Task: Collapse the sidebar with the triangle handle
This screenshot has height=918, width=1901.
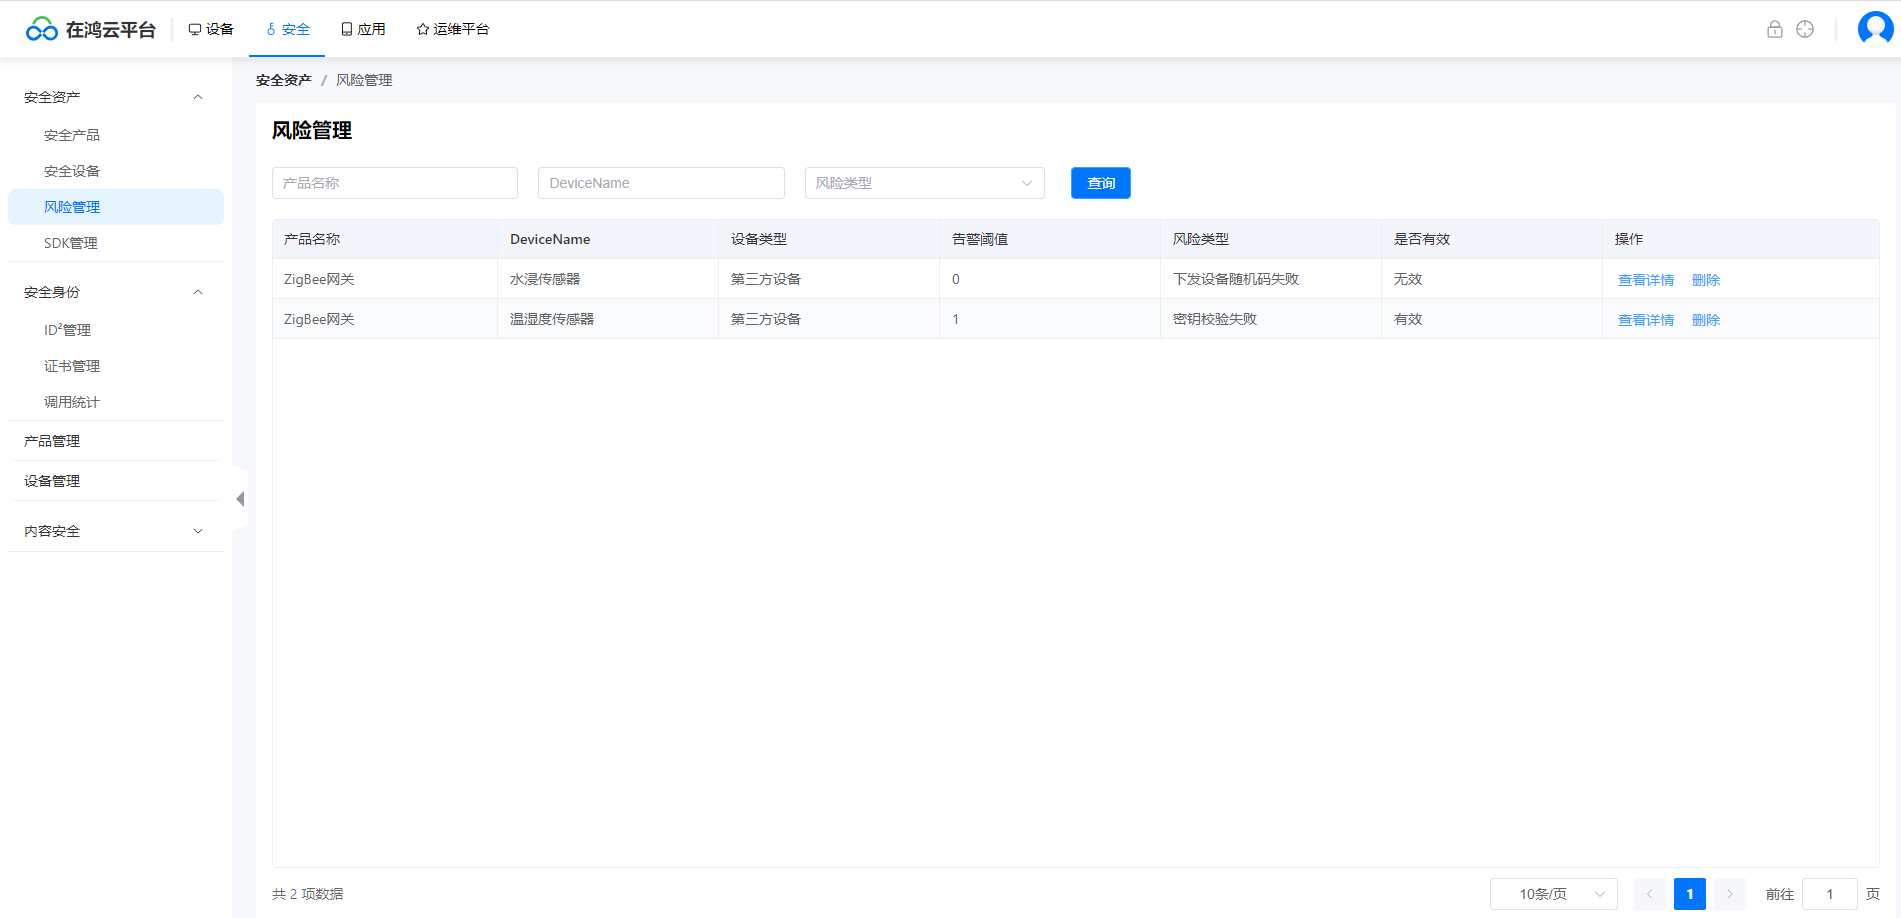Action: pyautogui.click(x=240, y=498)
